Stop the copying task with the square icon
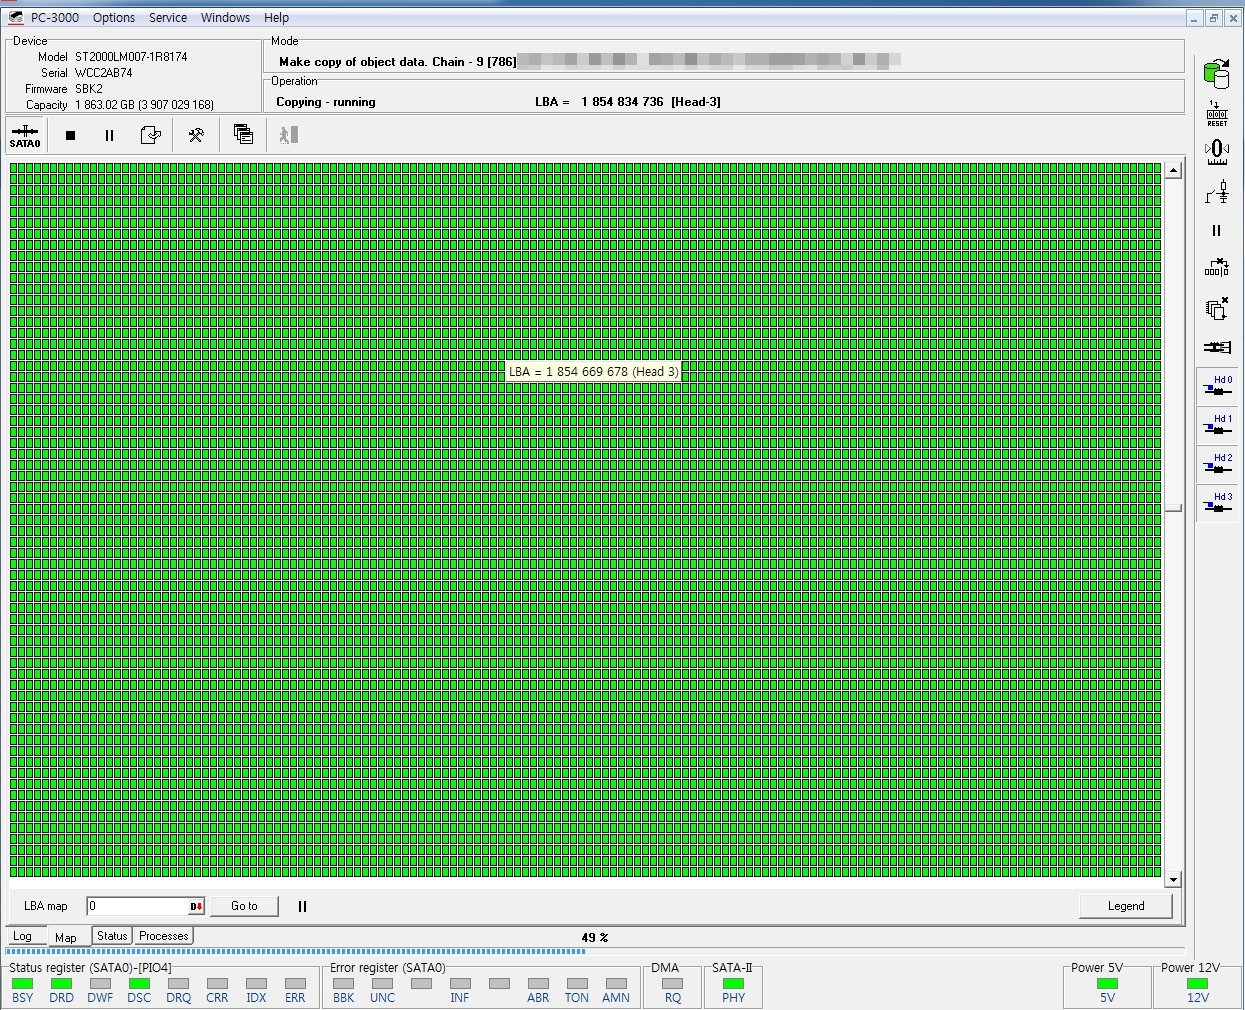This screenshot has height=1010, width=1245. tap(70, 135)
